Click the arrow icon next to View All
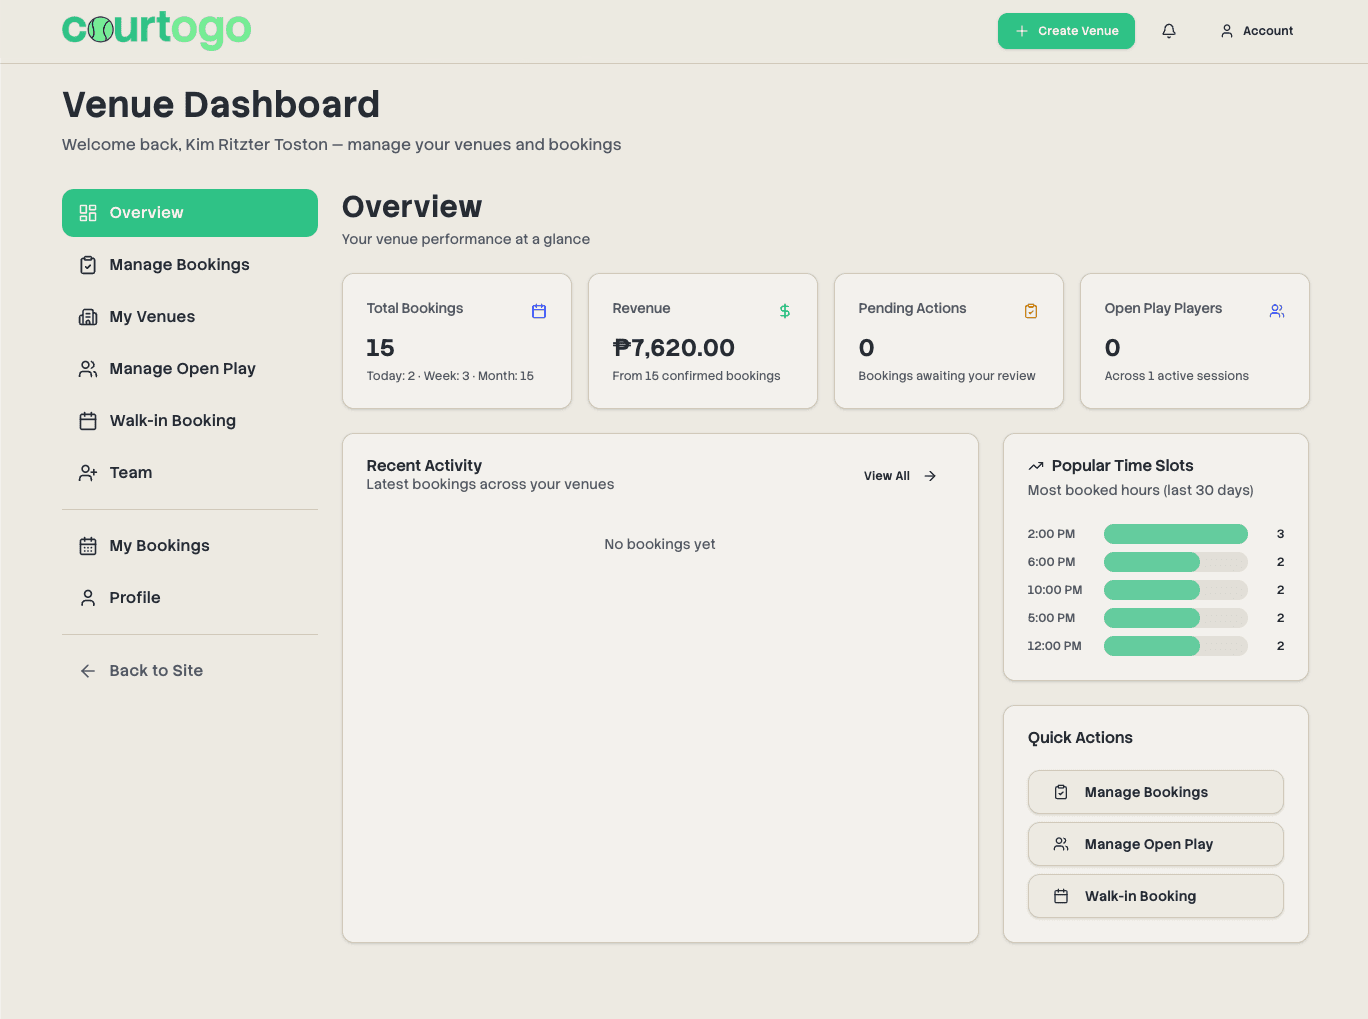Viewport: 1368px width, 1019px height. click(929, 476)
